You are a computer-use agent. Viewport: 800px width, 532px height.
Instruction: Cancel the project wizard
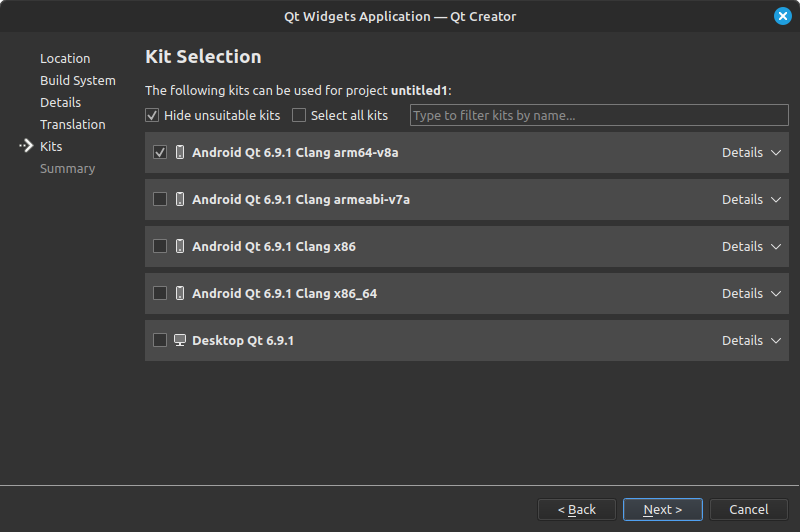(748, 510)
